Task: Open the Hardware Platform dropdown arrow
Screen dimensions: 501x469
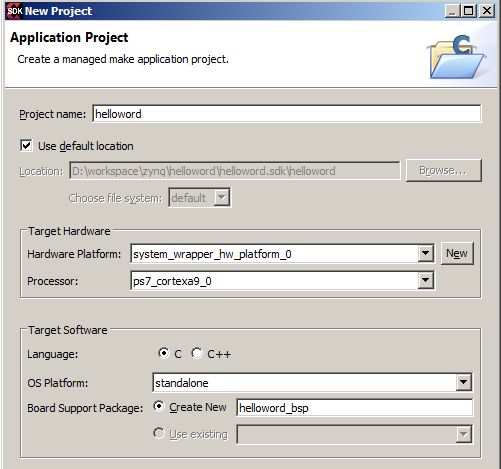Action: pos(425,254)
